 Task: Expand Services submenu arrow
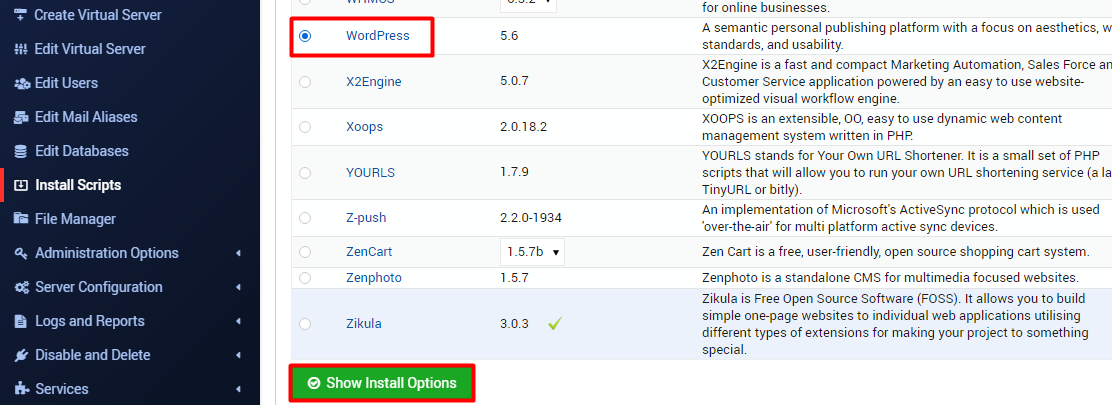pyautogui.click(x=239, y=389)
